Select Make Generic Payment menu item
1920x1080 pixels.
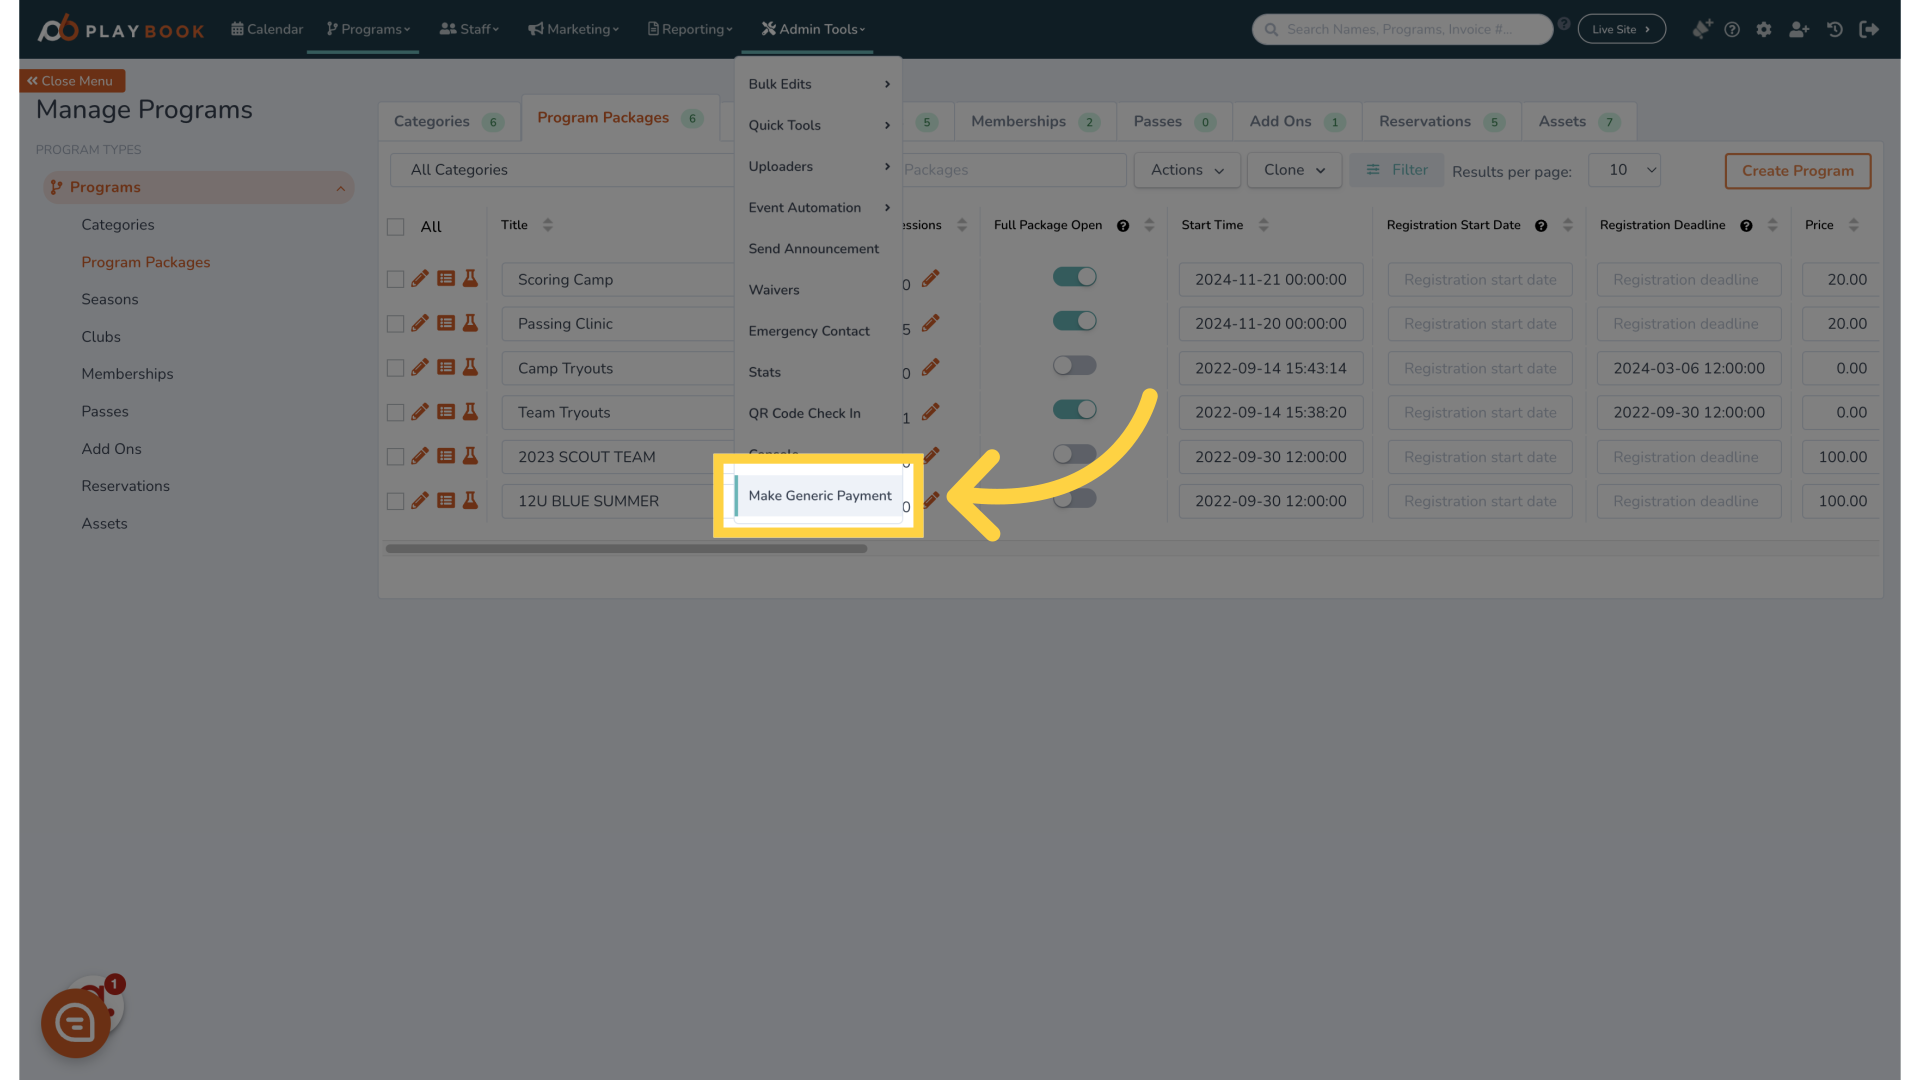(818, 495)
